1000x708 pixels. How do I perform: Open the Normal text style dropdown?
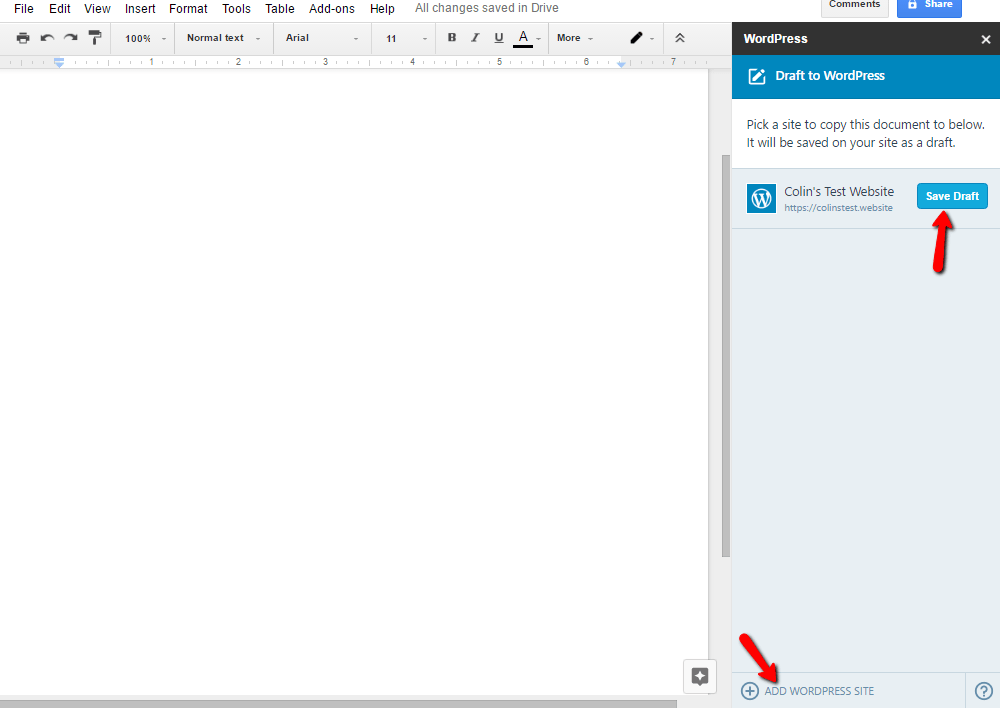tap(223, 38)
